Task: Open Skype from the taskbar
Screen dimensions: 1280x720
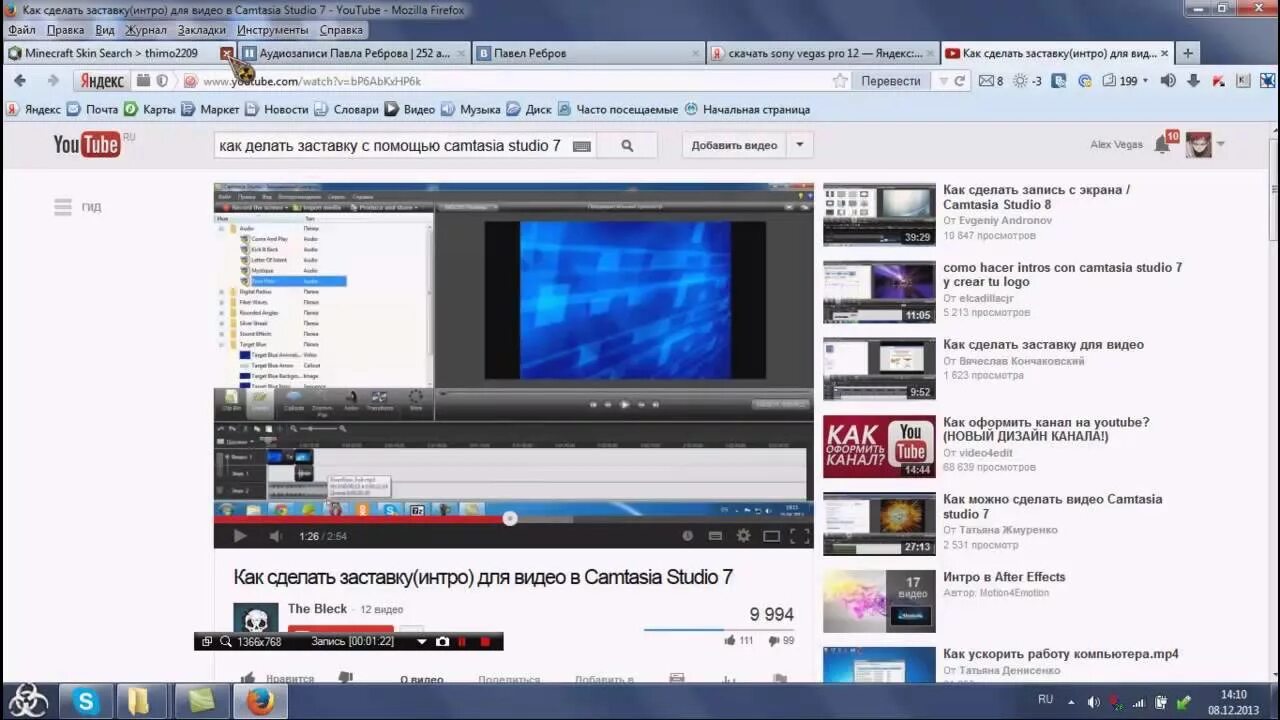Action: coord(86,702)
